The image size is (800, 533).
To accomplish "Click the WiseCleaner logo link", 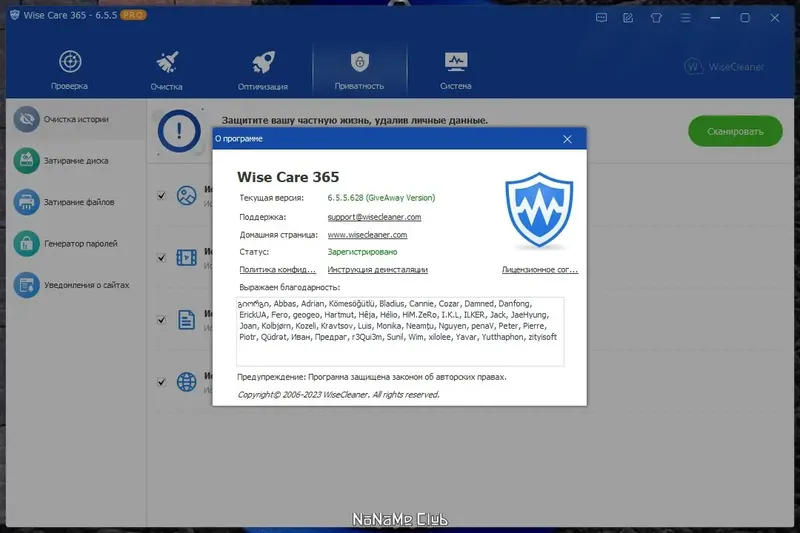I will pos(723,67).
